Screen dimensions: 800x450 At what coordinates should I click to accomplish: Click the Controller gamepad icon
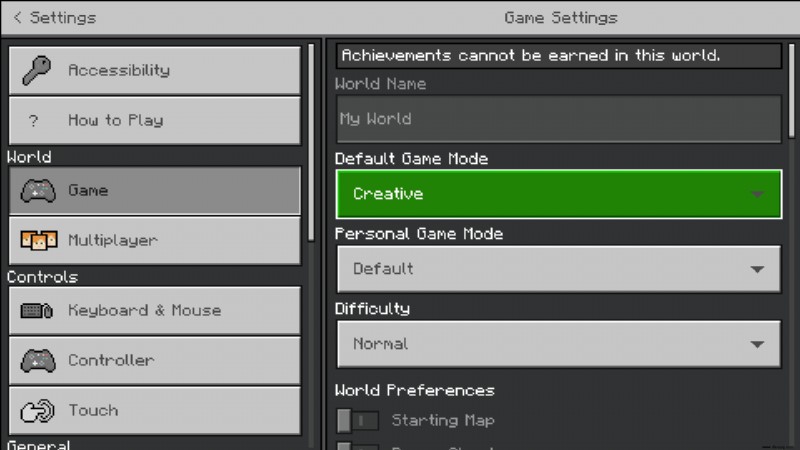(x=38, y=361)
